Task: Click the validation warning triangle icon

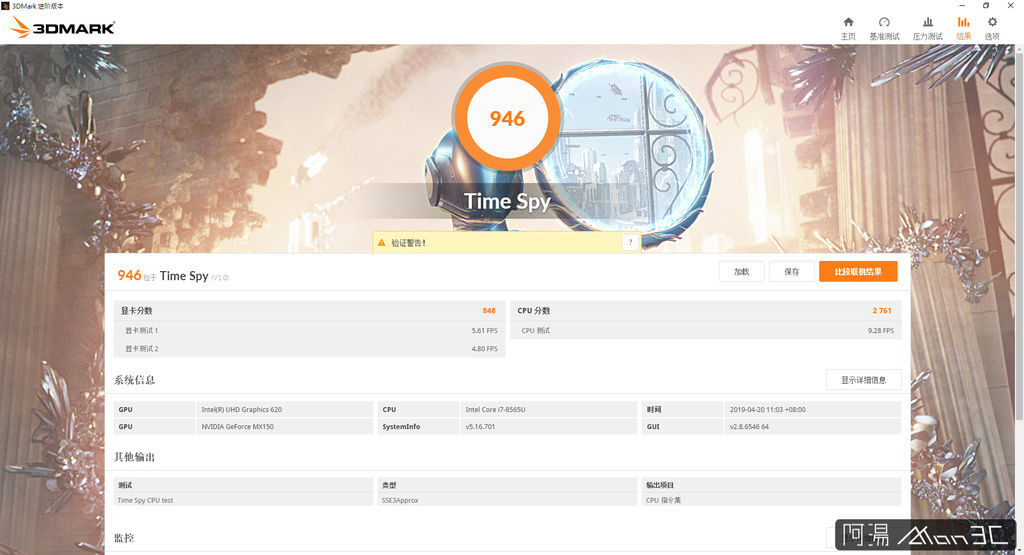Action: 381,243
